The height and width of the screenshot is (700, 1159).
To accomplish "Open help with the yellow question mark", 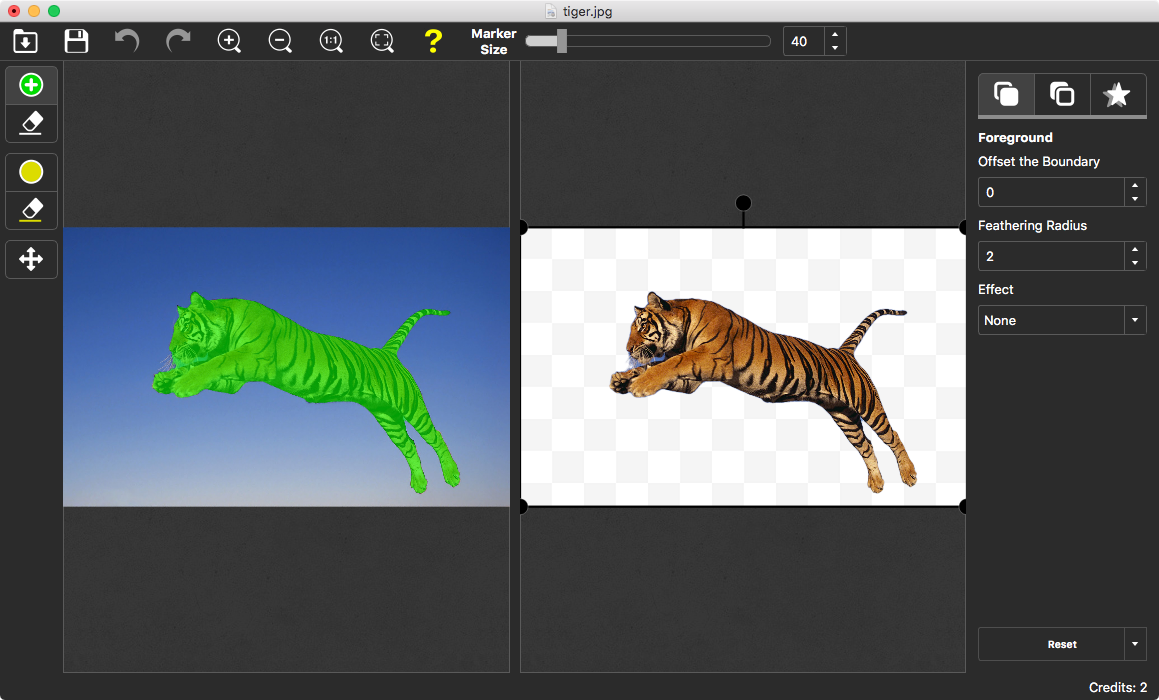I will (x=432, y=41).
